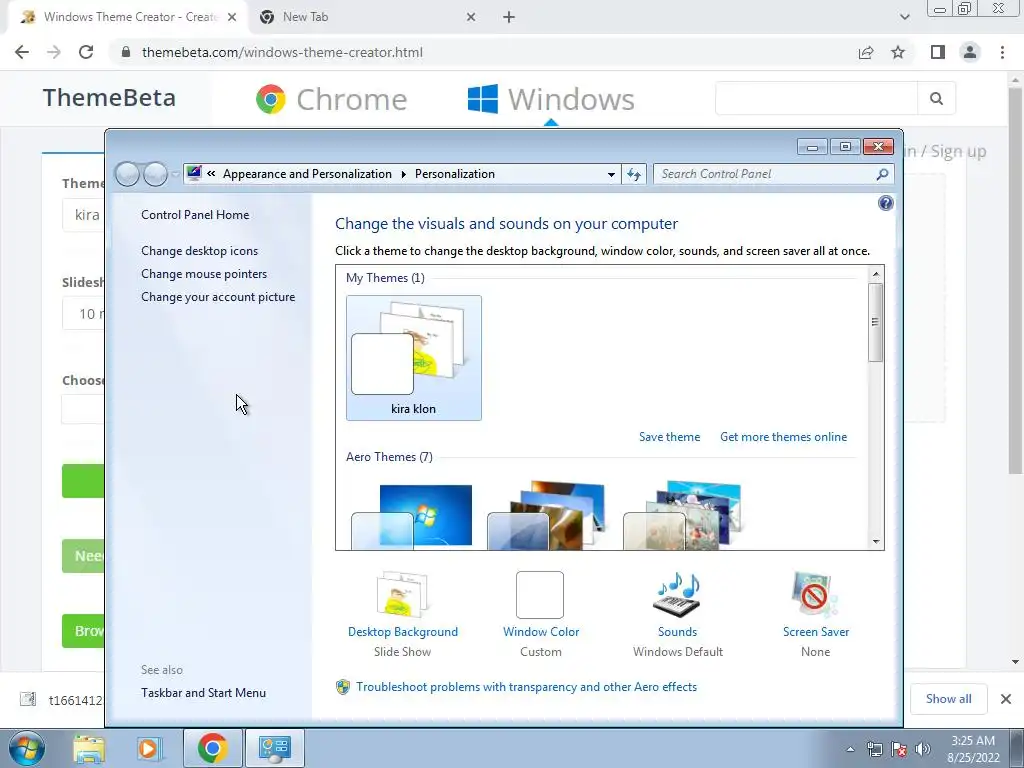Open the Sounds piano icon
The width and height of the screenshot is (1024, 768).
coord(677,595)
